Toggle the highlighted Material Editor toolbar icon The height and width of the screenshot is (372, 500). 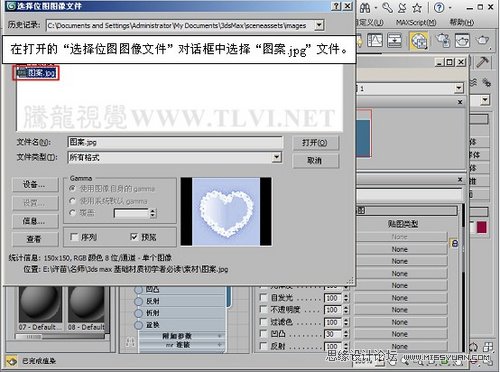point(419,41)
